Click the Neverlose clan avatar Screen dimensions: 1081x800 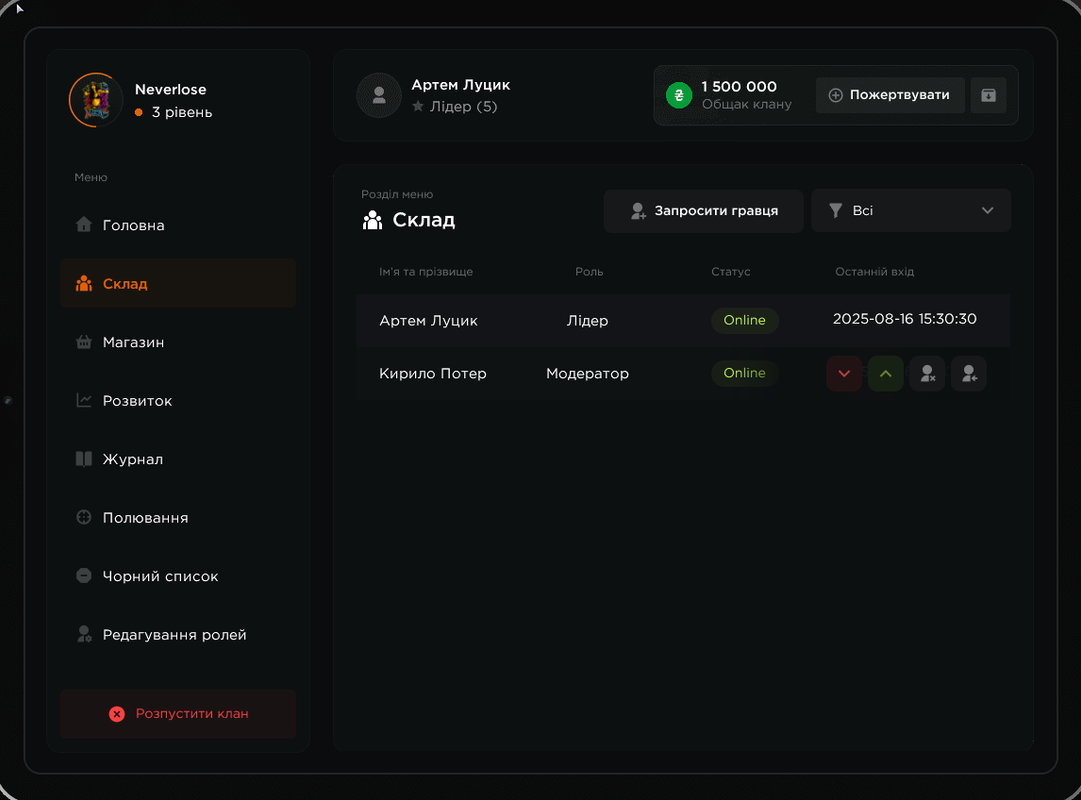coord(96,100)
